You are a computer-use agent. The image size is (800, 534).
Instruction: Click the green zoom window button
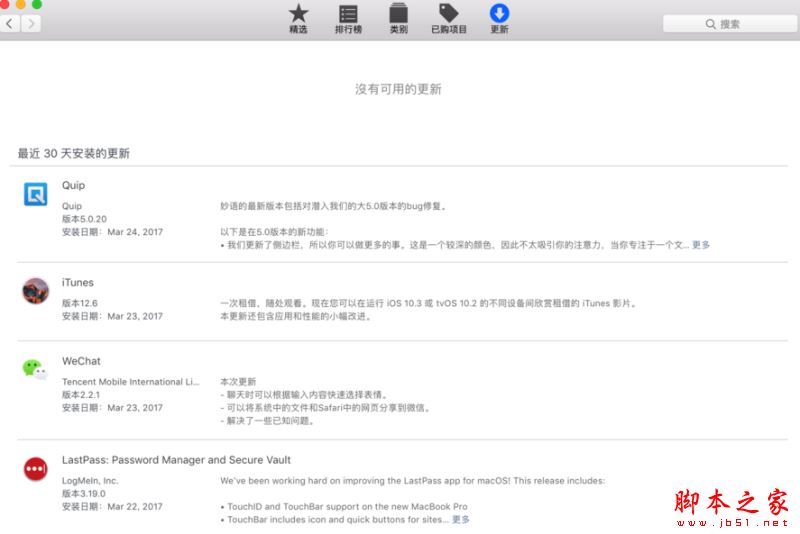[x=37, y=4]
